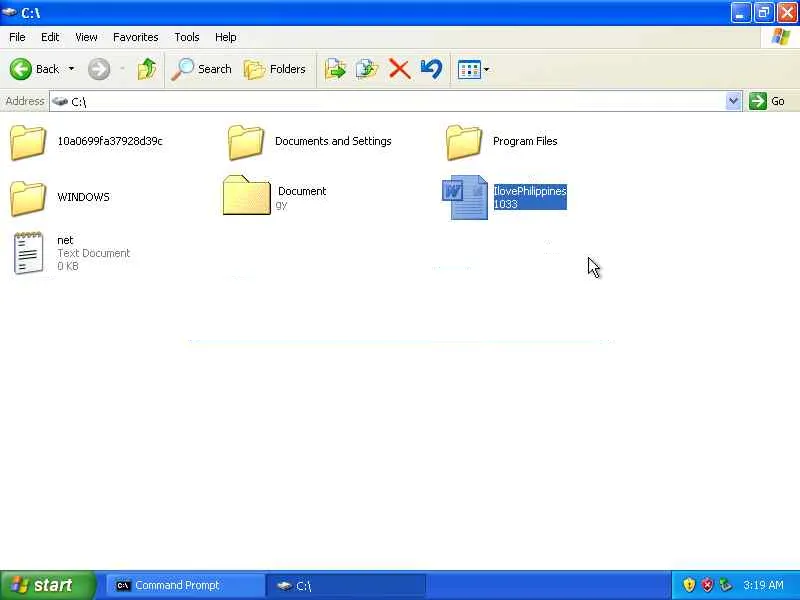
Task: Click the 3:19 AM taskbar clock
Action: click(x=763, y=585)
